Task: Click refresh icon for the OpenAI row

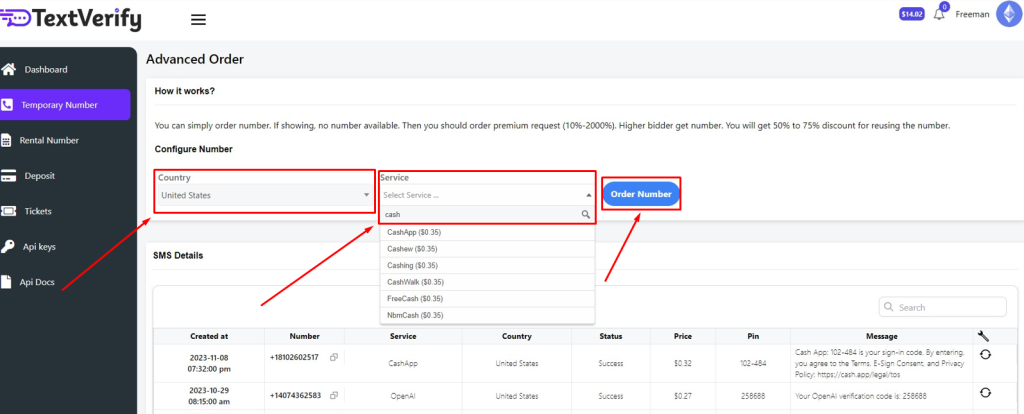Action: (x=985, y=392)
